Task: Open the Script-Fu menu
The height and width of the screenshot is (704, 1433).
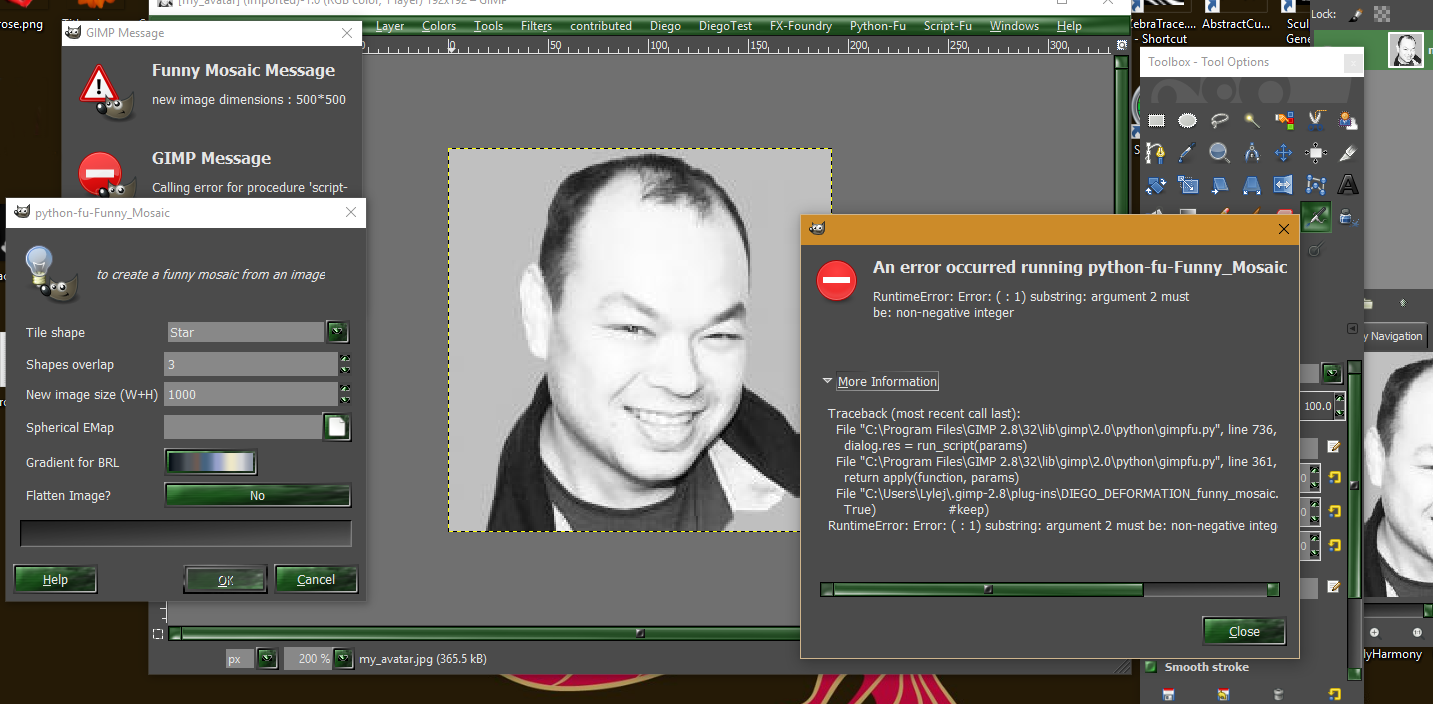Action: (x=948, y=26)
